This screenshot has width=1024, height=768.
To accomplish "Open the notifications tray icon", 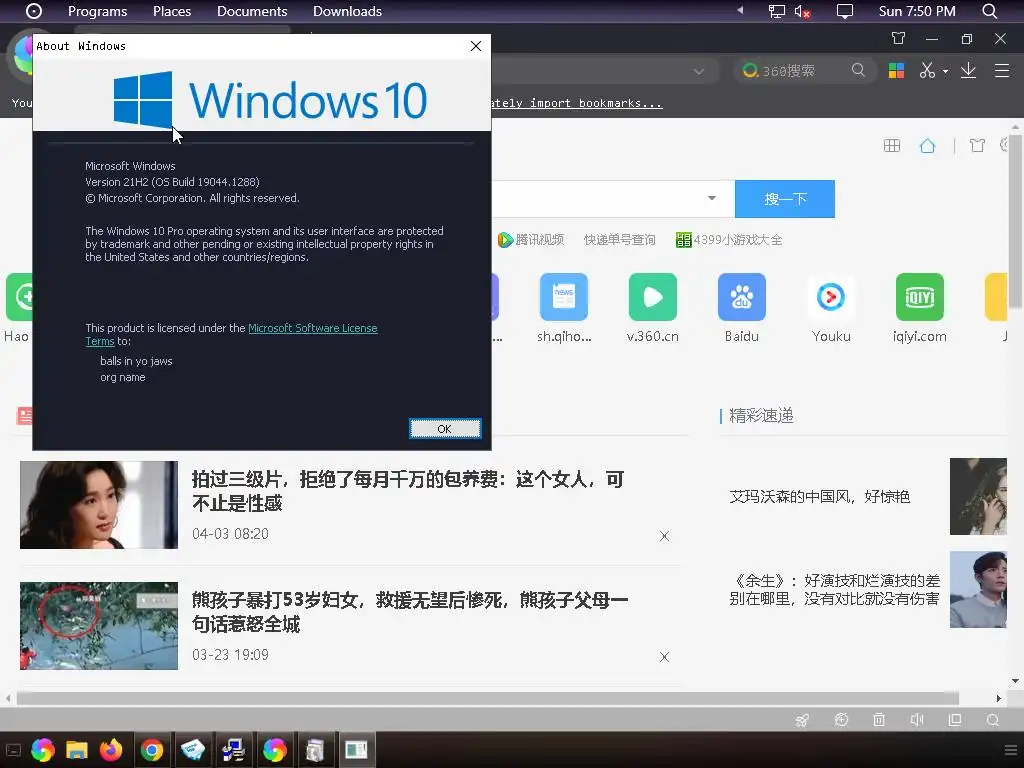I will (x=845, y=11).
